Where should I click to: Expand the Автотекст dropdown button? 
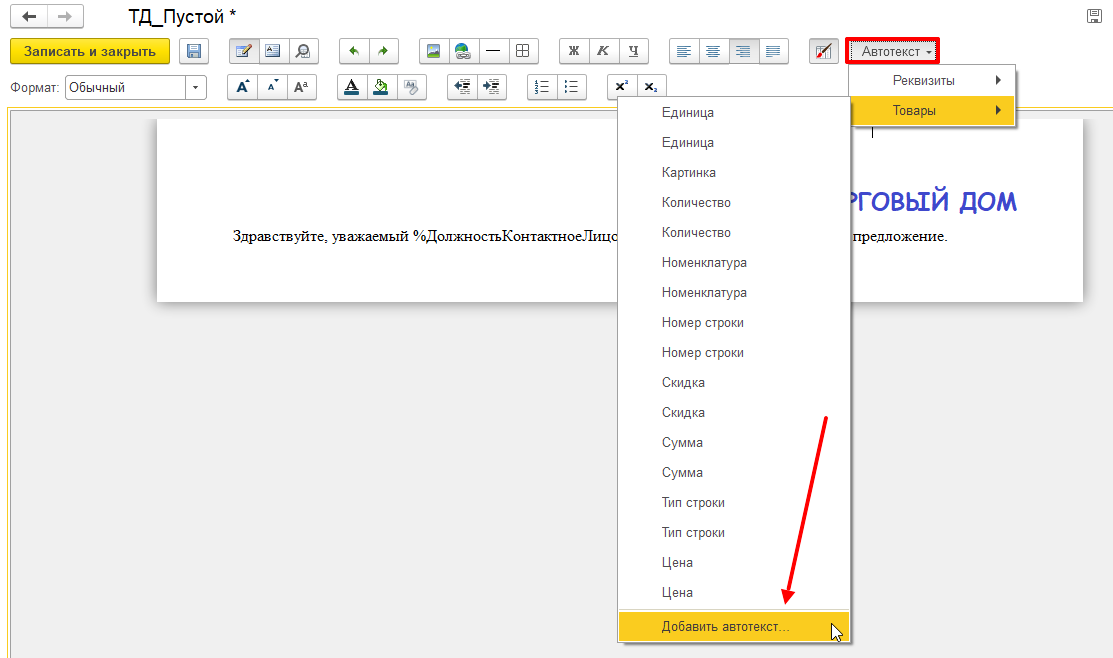(893, 51)
